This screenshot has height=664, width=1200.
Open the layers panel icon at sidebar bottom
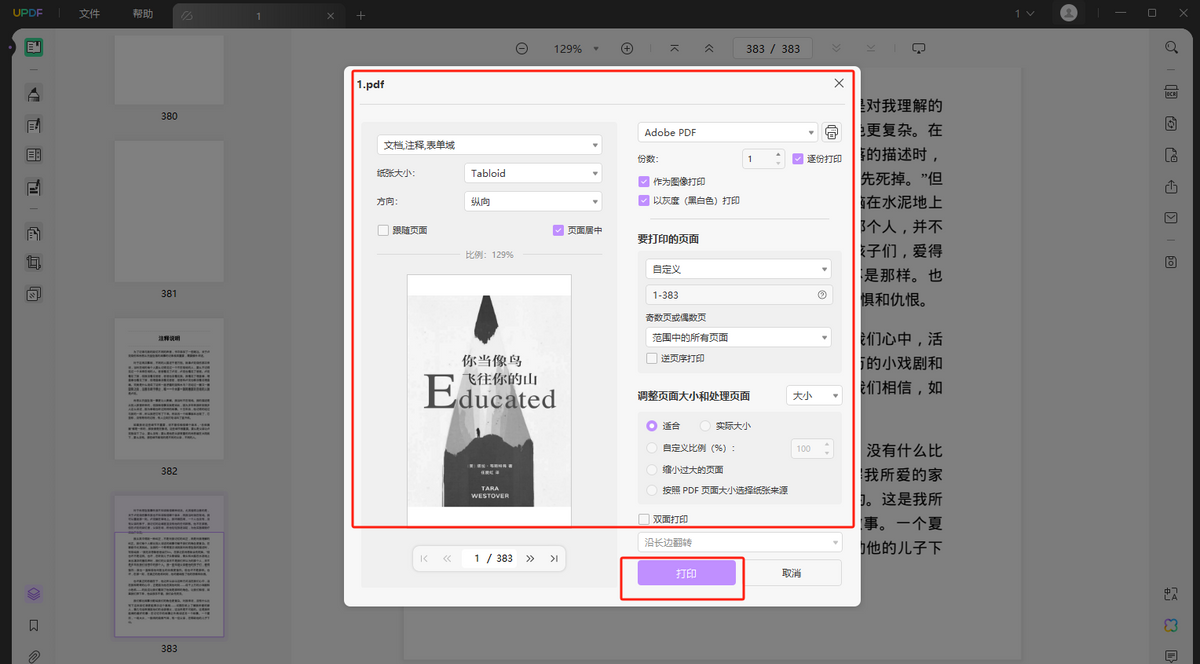coord(34,594)
